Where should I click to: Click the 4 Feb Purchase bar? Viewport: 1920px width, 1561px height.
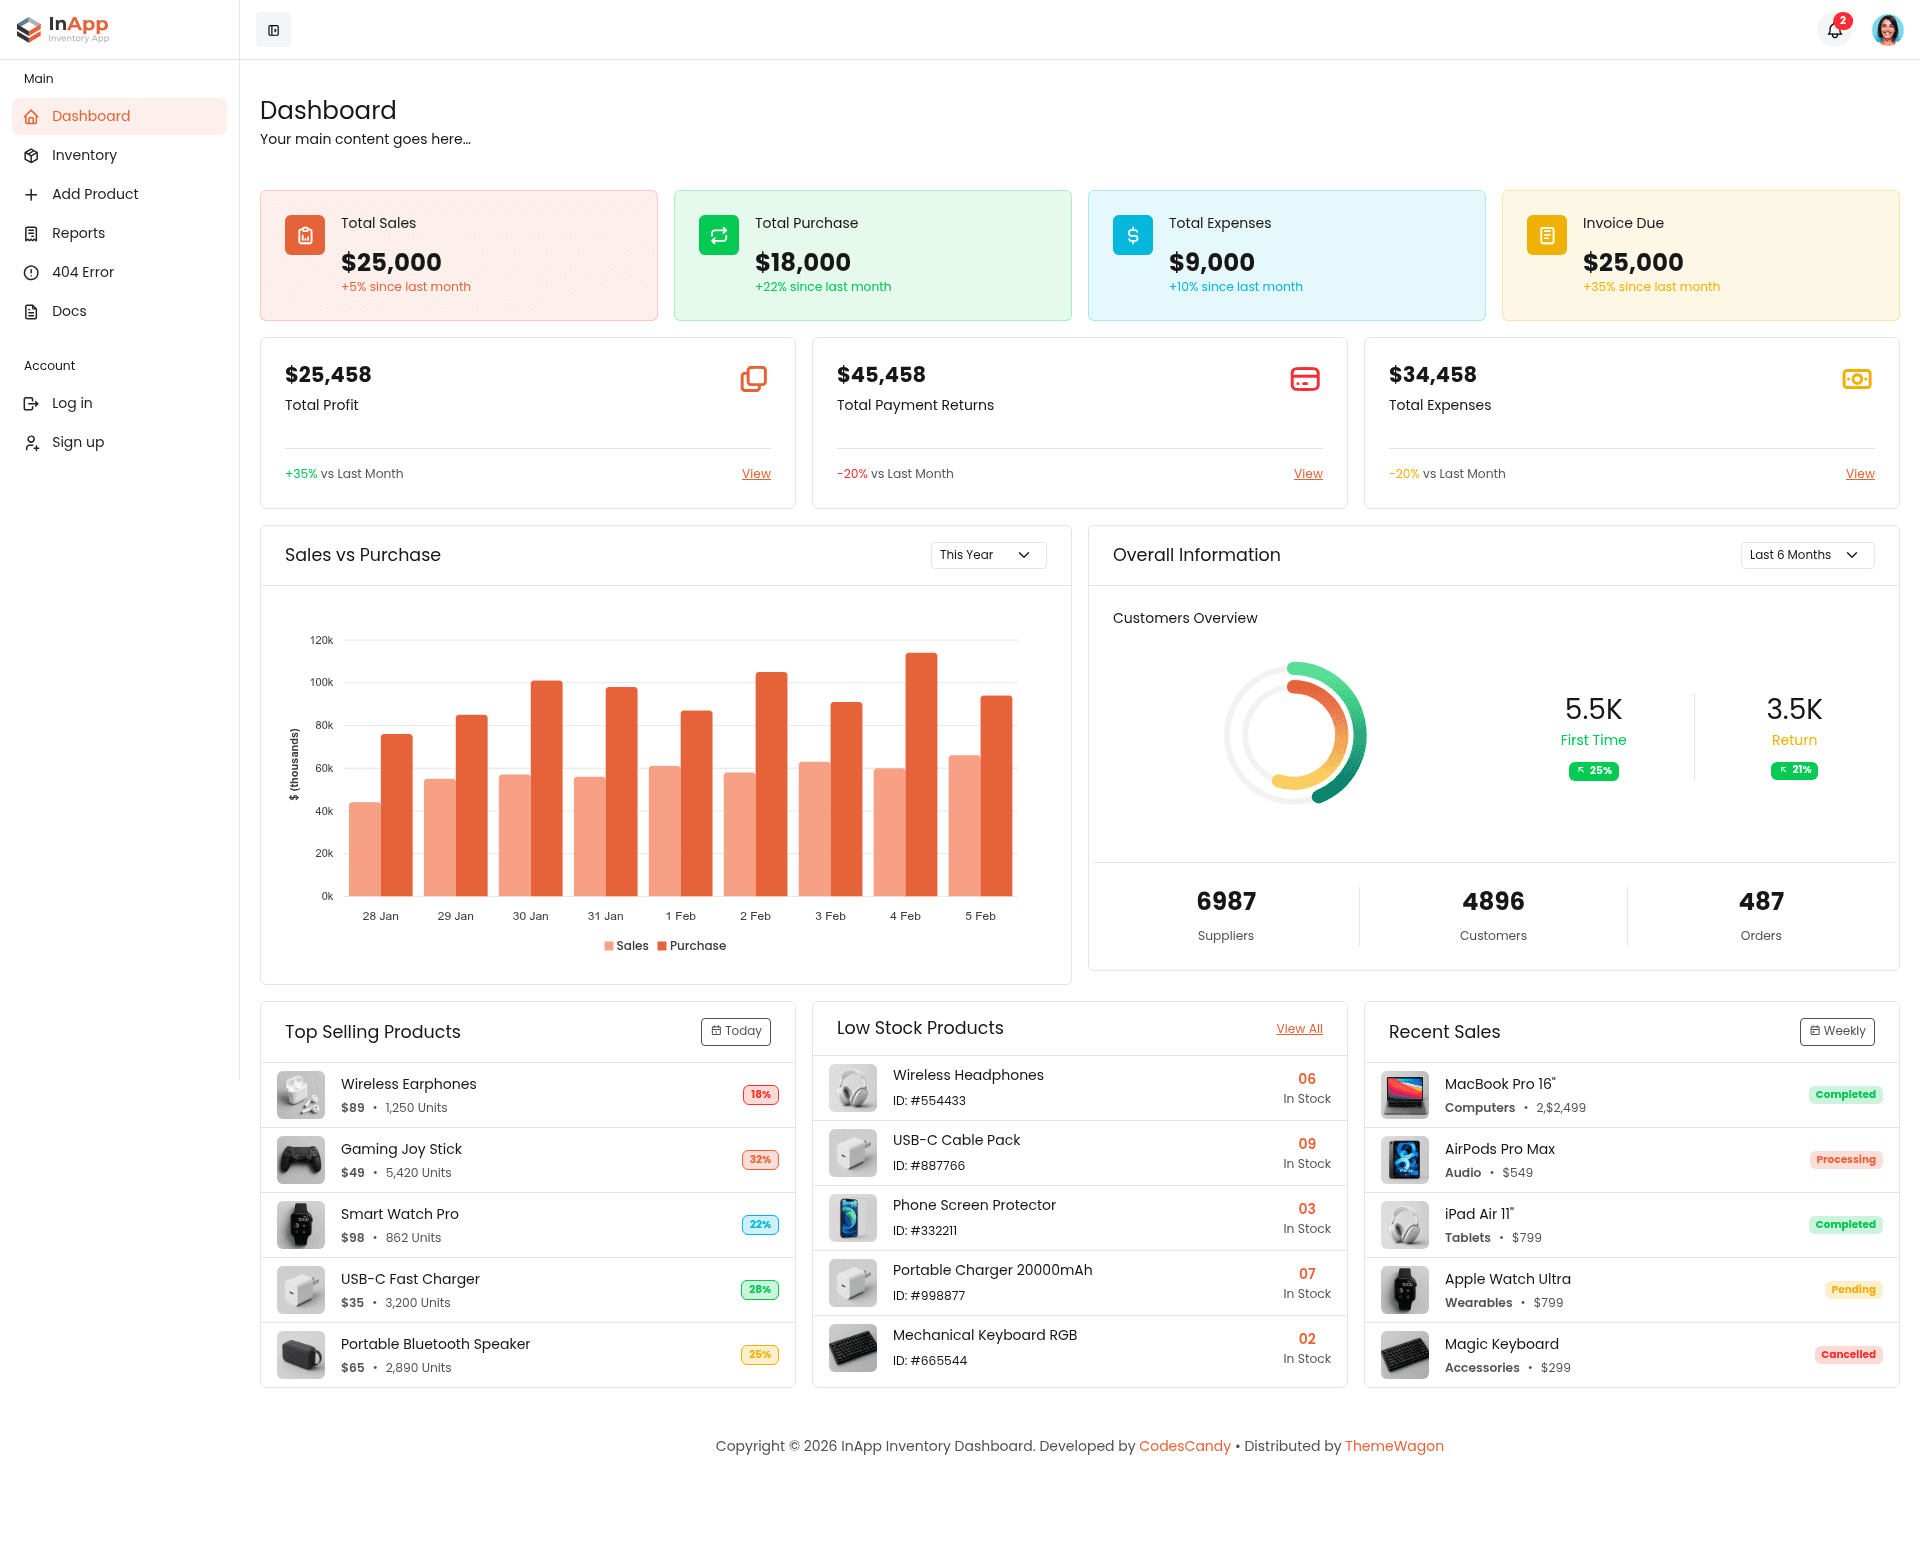[x=921, y=774]
